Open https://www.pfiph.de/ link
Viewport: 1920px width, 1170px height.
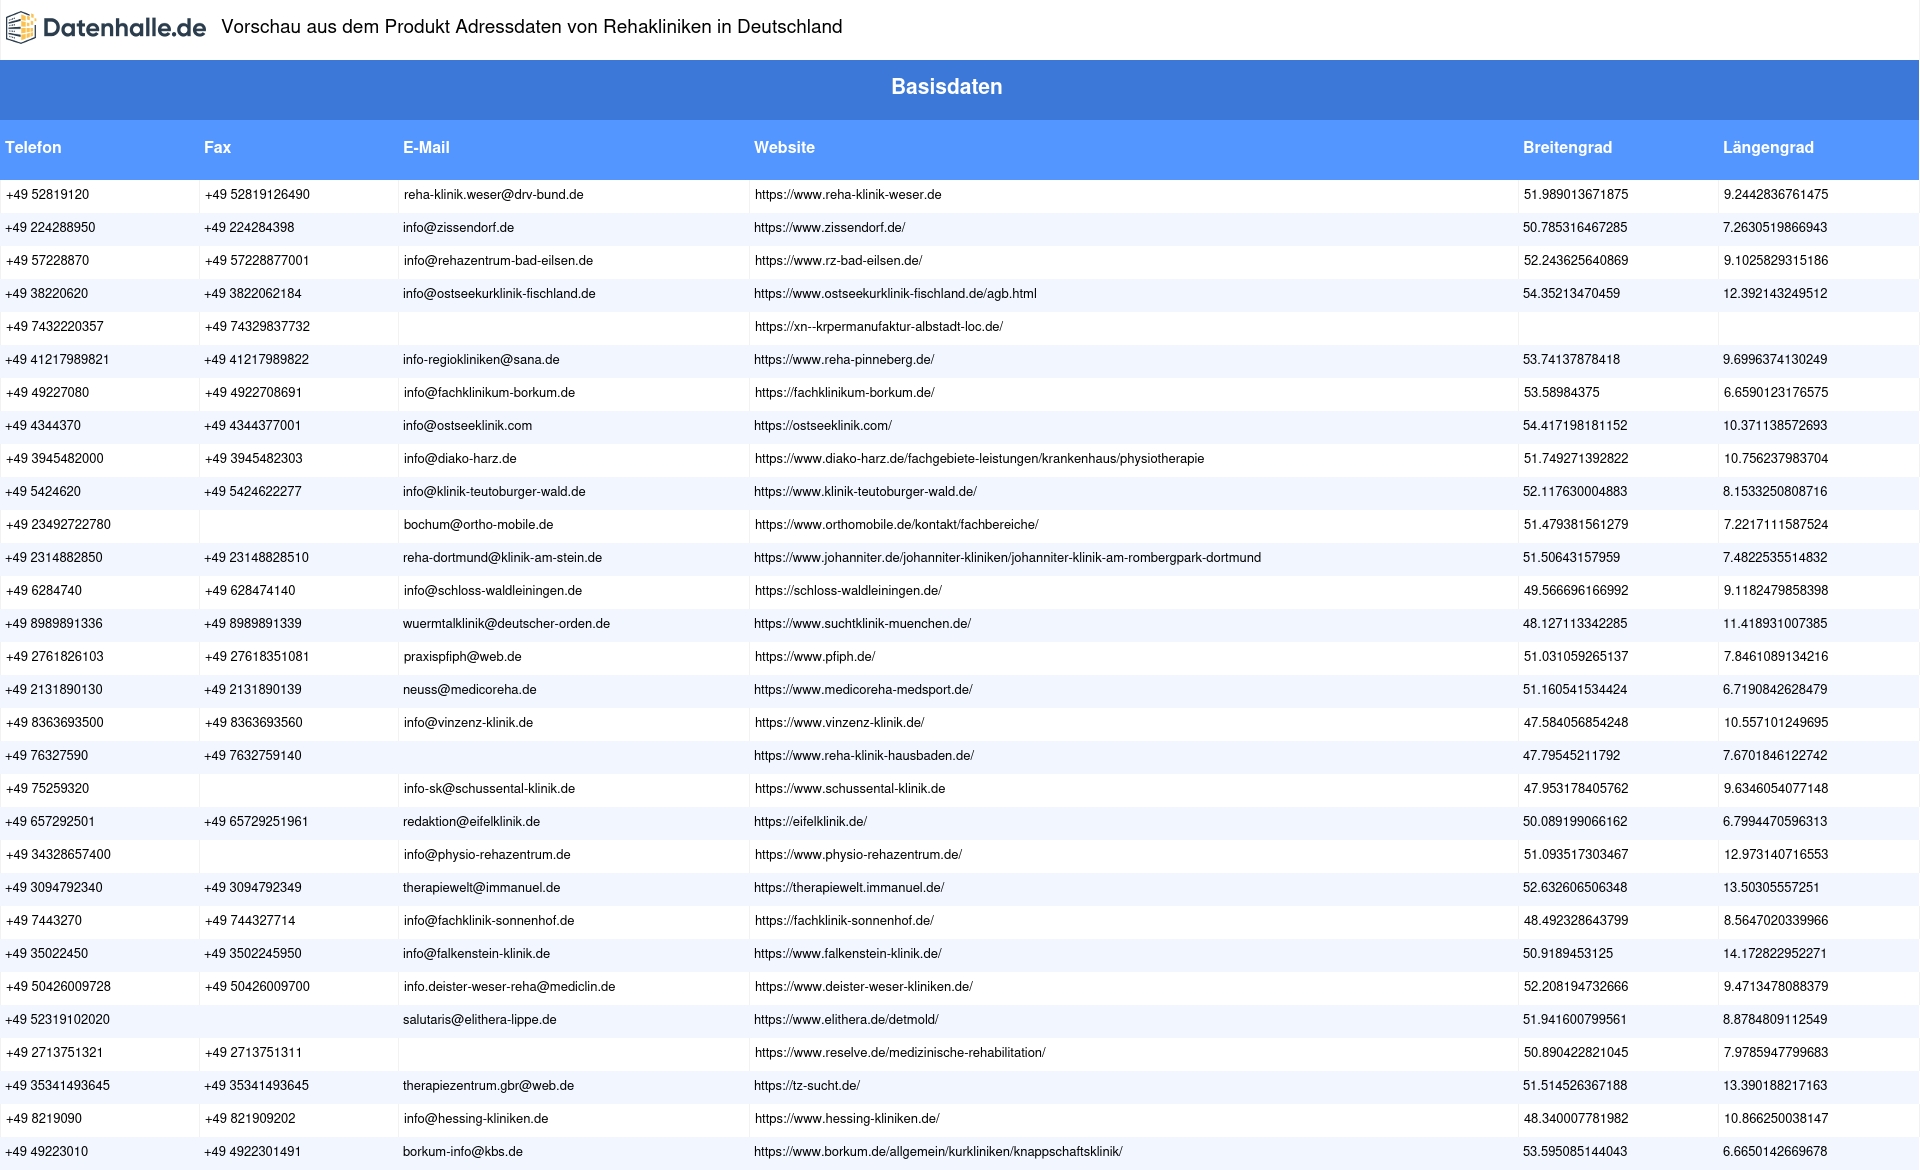[815, 657]
